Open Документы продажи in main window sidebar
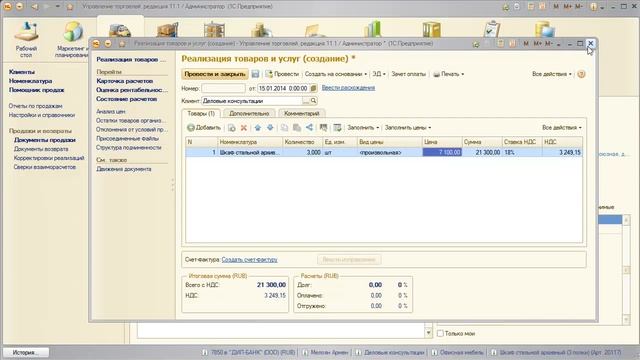The image size is (640, 360). (45, 140)
